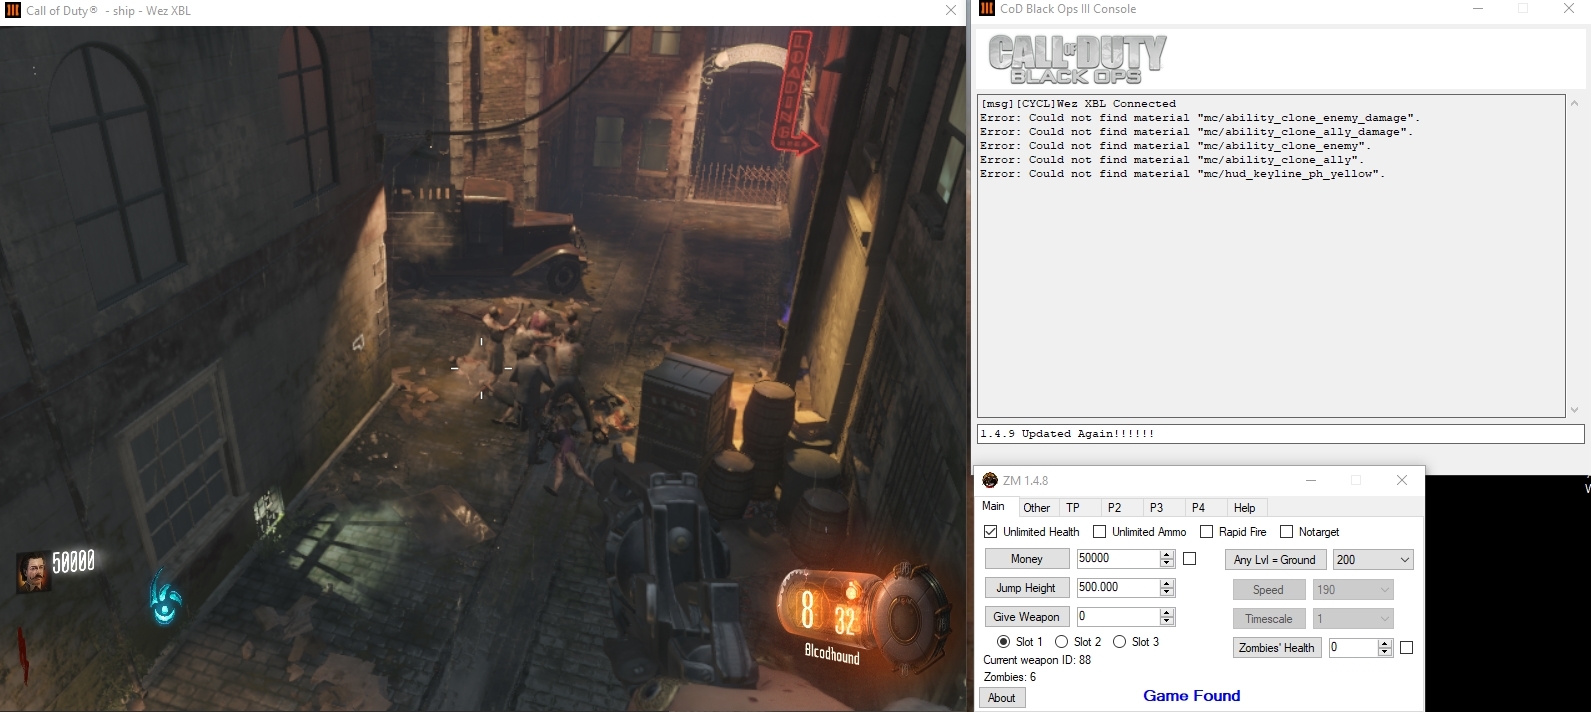The width and height of the screenshot is (1591, 712).
Task: Click the console log scroll down arrow
Action: (x=1575, y=409)
